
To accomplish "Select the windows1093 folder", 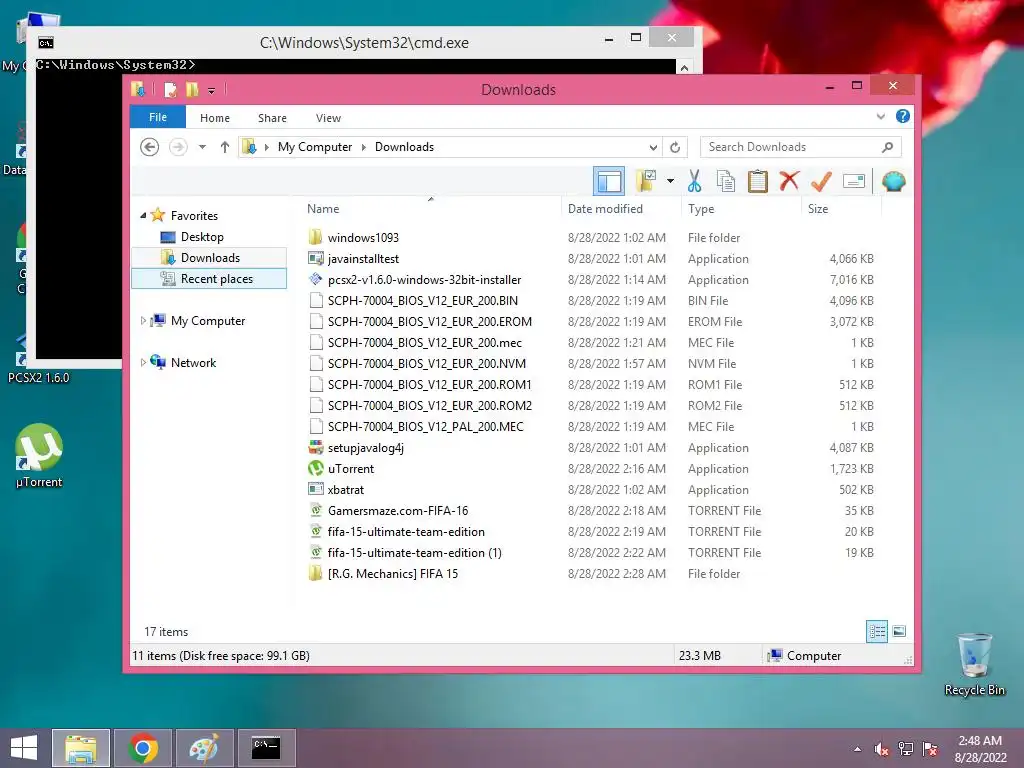I will pos(363,238).
